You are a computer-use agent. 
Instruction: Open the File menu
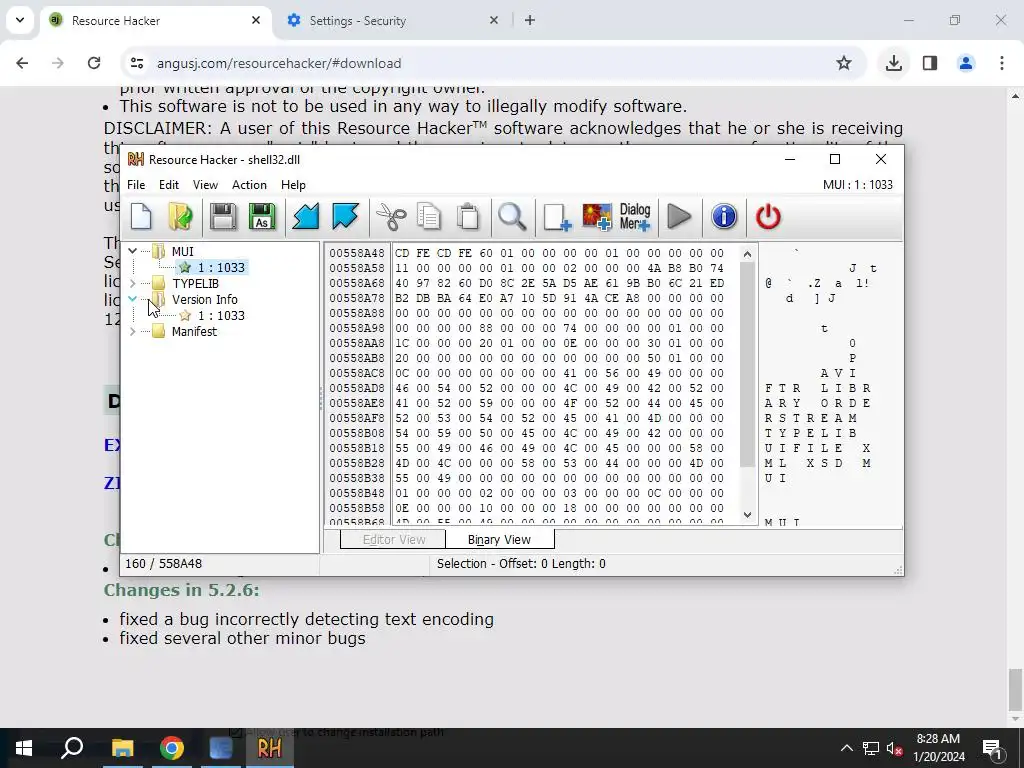136,185
